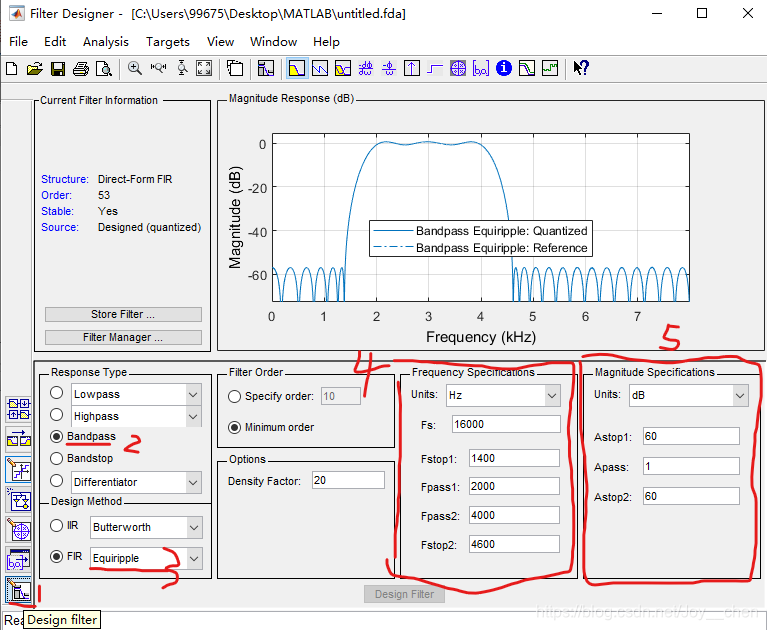The image size is (767, 630).
Task: Open the Equiripple FIR method dropdown
Action: [x=194, y=558]
